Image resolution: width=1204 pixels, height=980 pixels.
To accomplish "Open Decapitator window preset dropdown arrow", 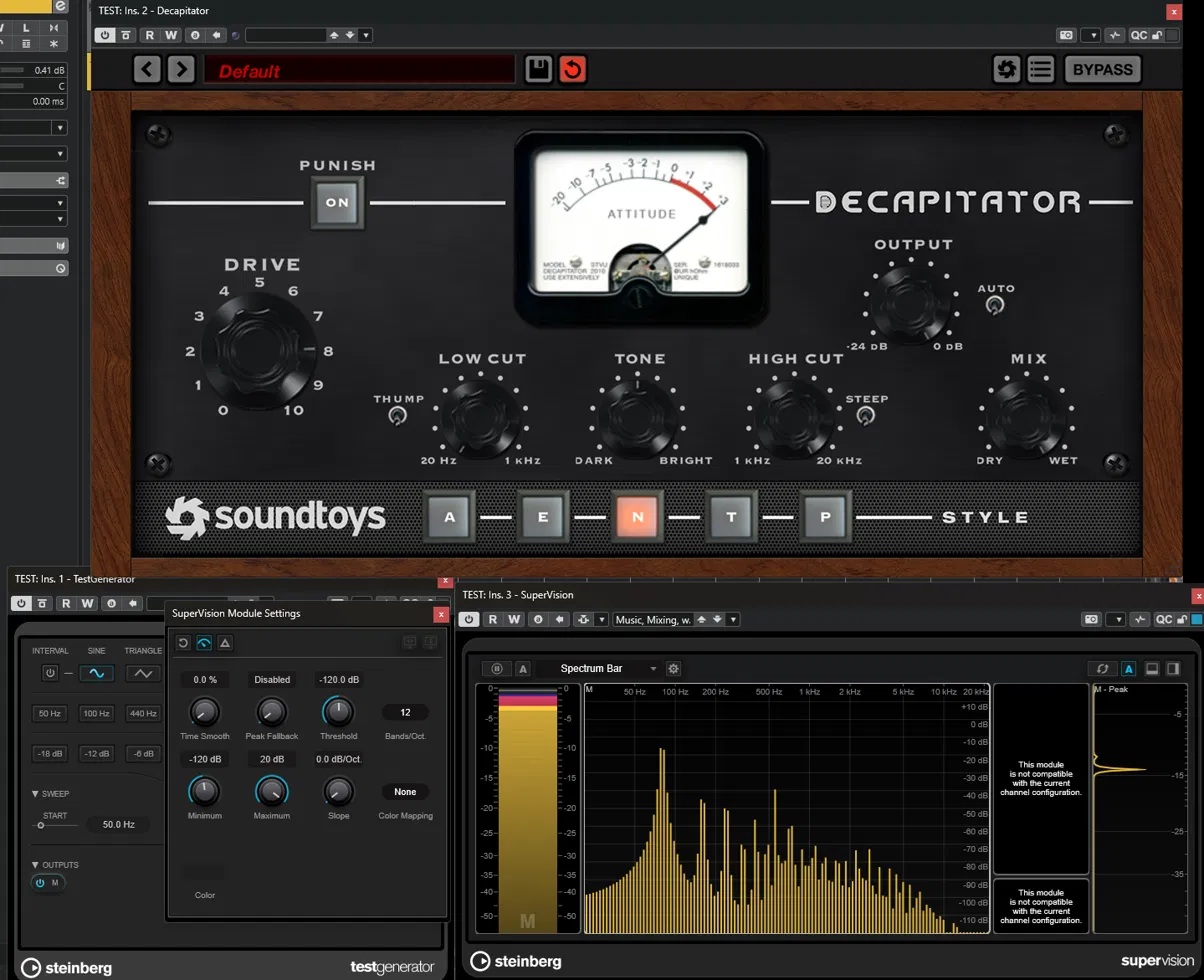I will 366,35.
